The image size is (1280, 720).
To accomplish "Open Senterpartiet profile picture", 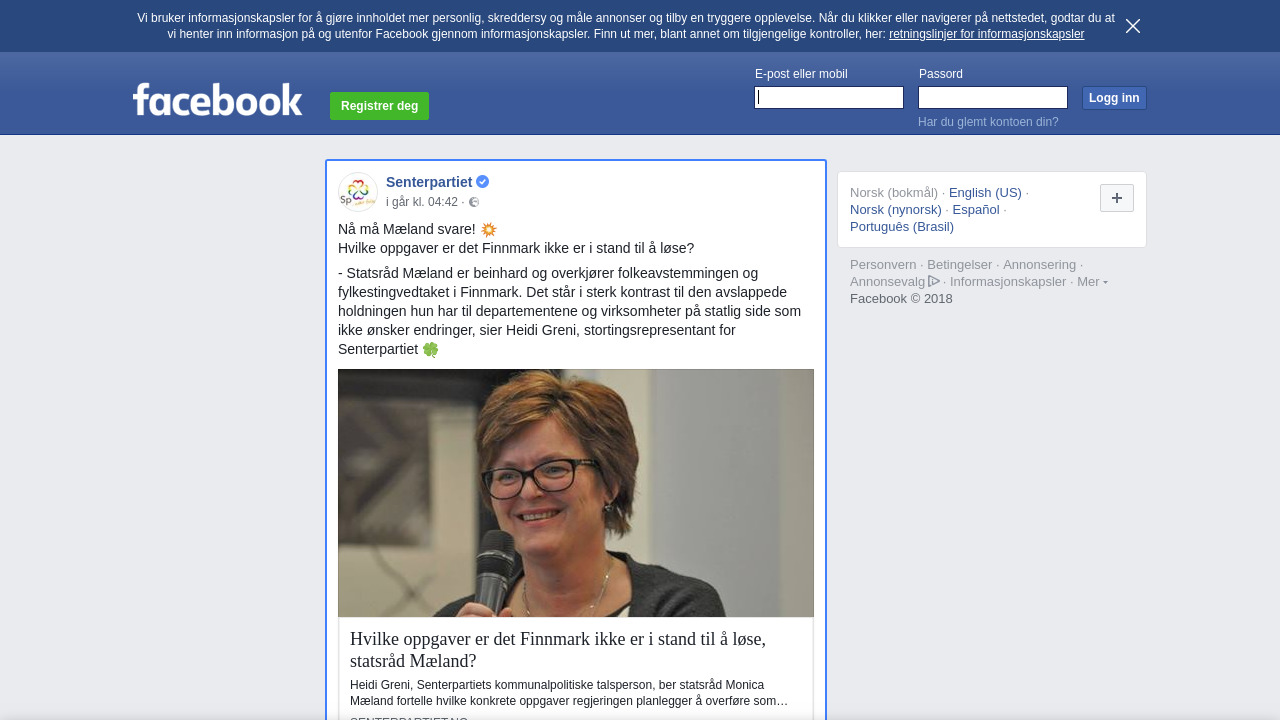I will 358,192.
